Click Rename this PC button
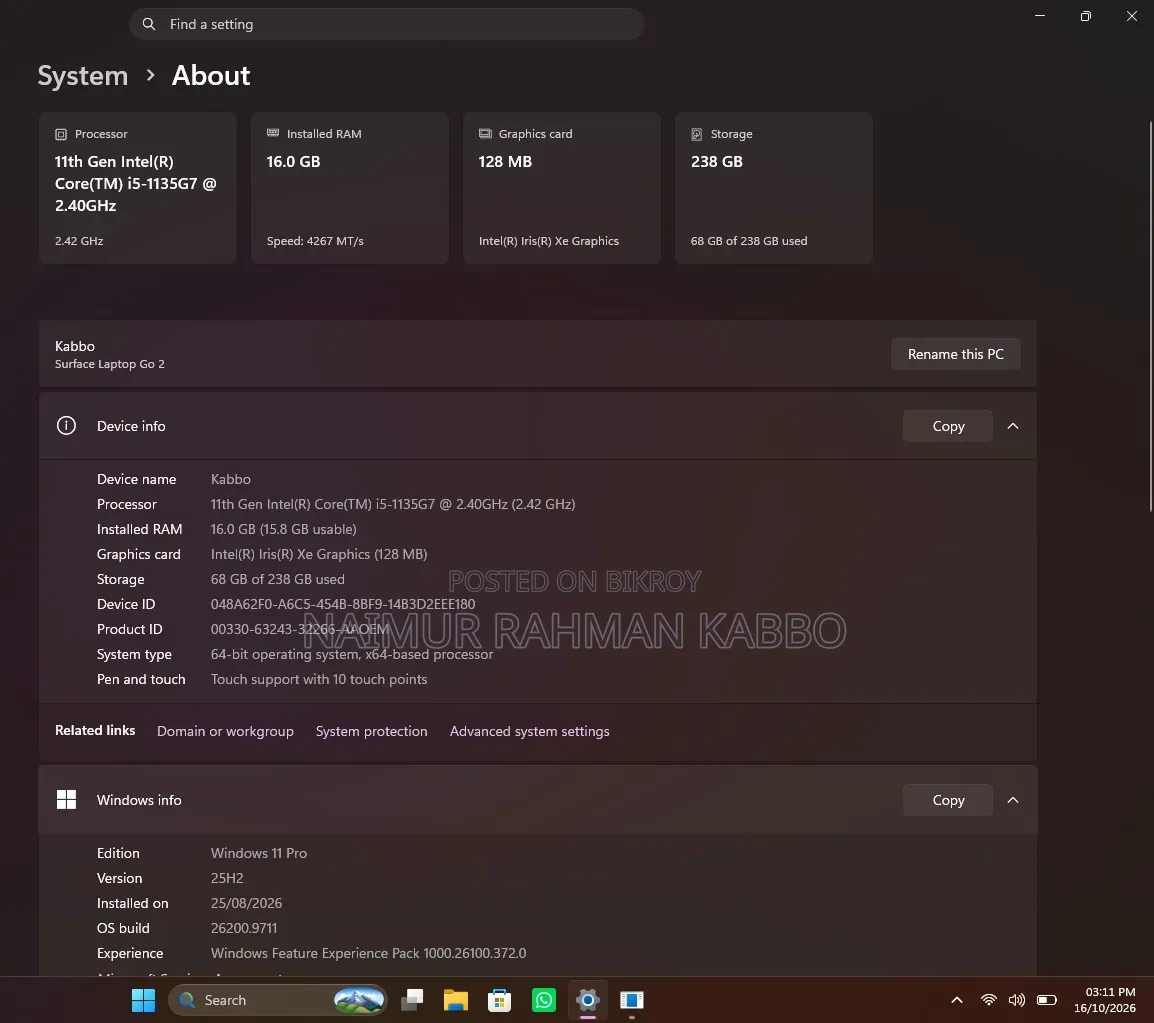1154x1023 pixels. click(x=955, y=354)
